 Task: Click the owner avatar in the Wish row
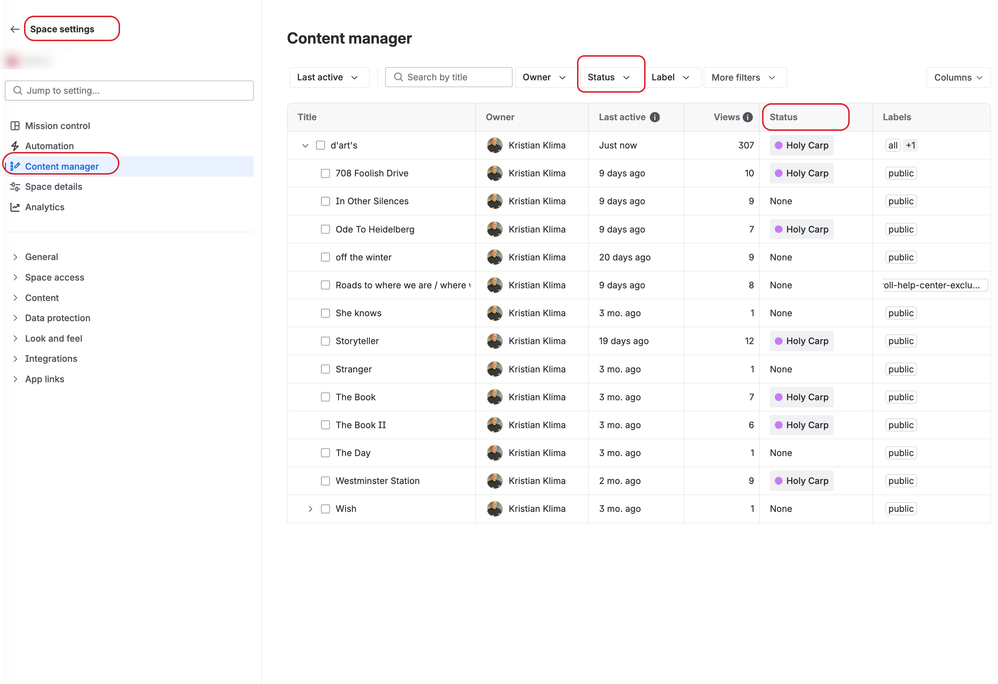coord(495,509)
